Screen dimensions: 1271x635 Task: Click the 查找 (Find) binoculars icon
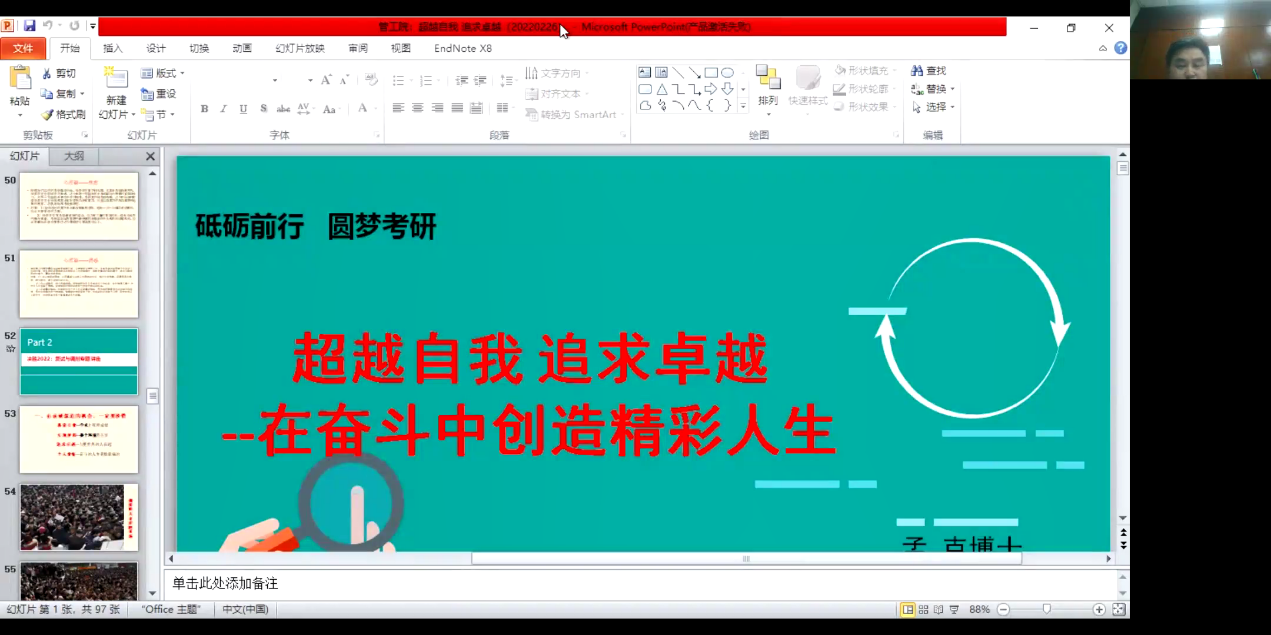917,71
